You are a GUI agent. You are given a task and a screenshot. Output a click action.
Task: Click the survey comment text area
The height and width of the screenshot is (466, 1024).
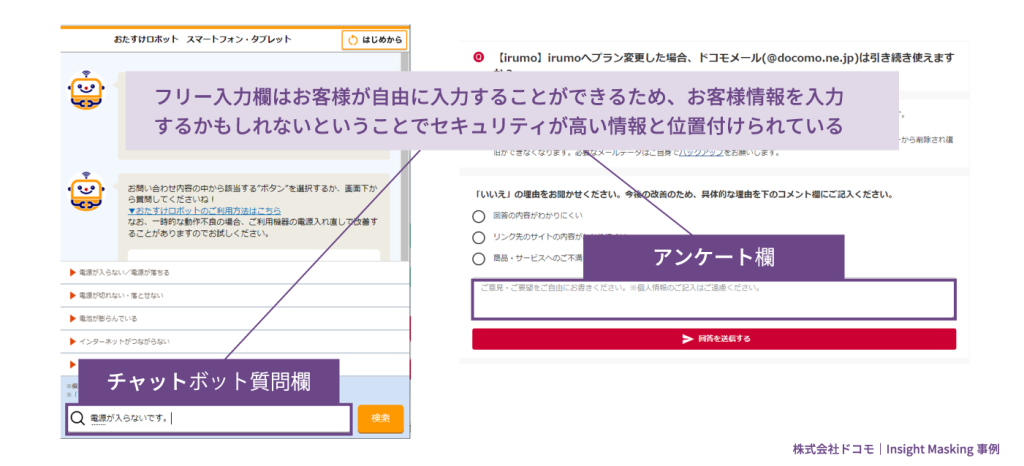[x=713, y=300]
